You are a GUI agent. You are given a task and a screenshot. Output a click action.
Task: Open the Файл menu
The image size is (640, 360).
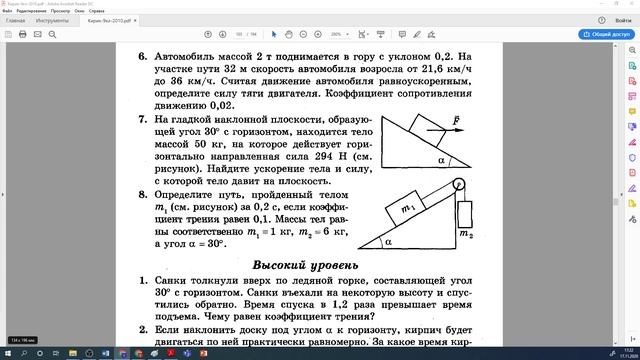pos(7,11)
